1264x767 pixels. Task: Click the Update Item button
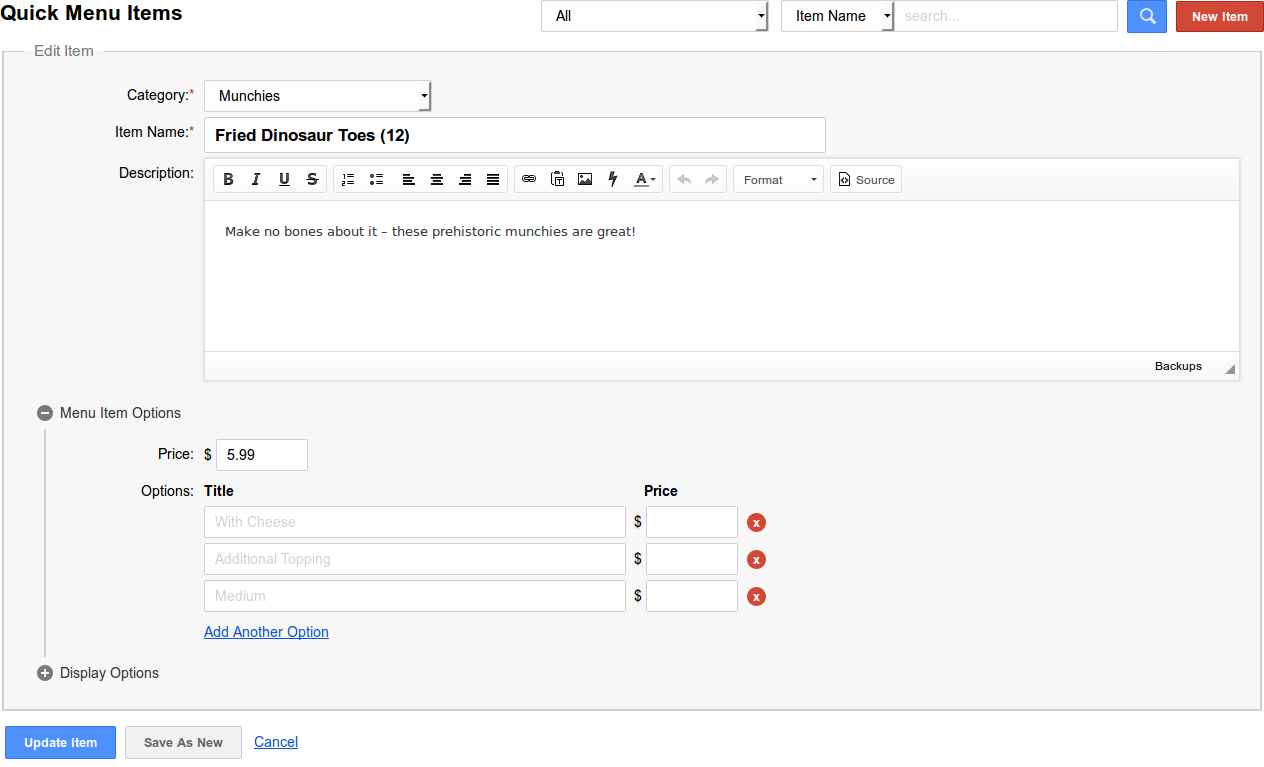(60, 743)
